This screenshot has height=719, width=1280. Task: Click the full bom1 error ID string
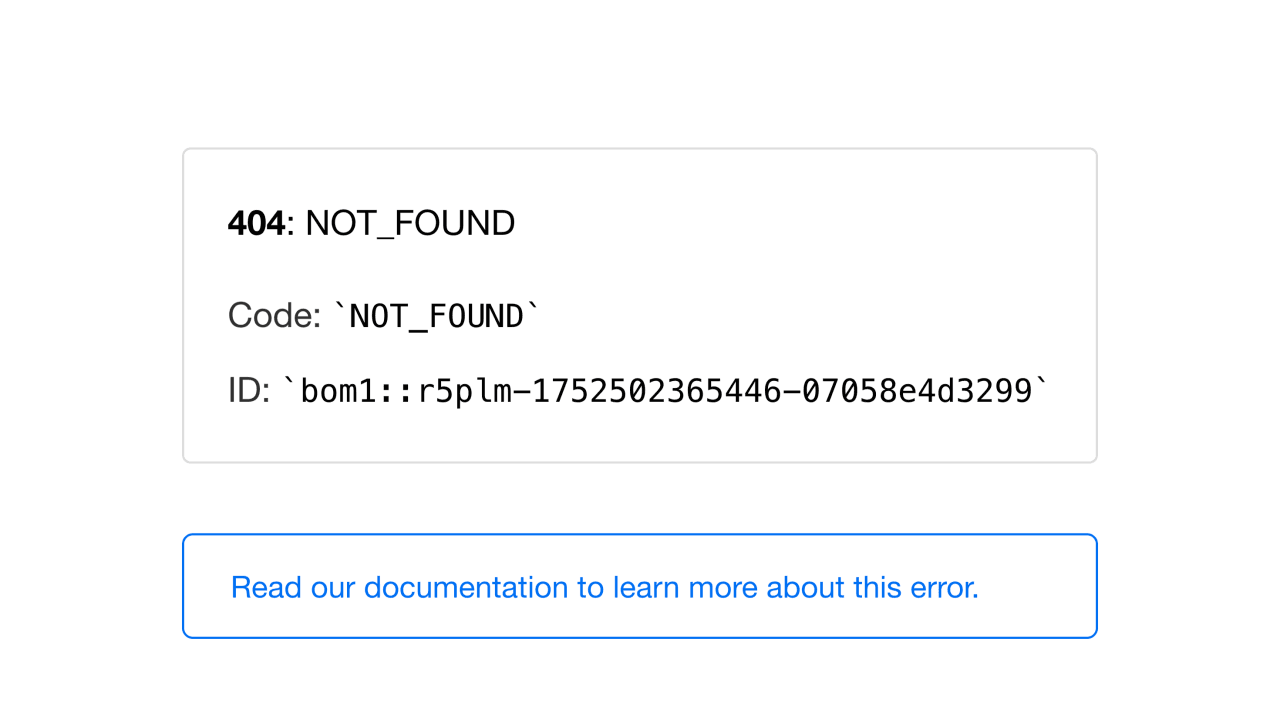pyautogui.click(x=666, y=391)
